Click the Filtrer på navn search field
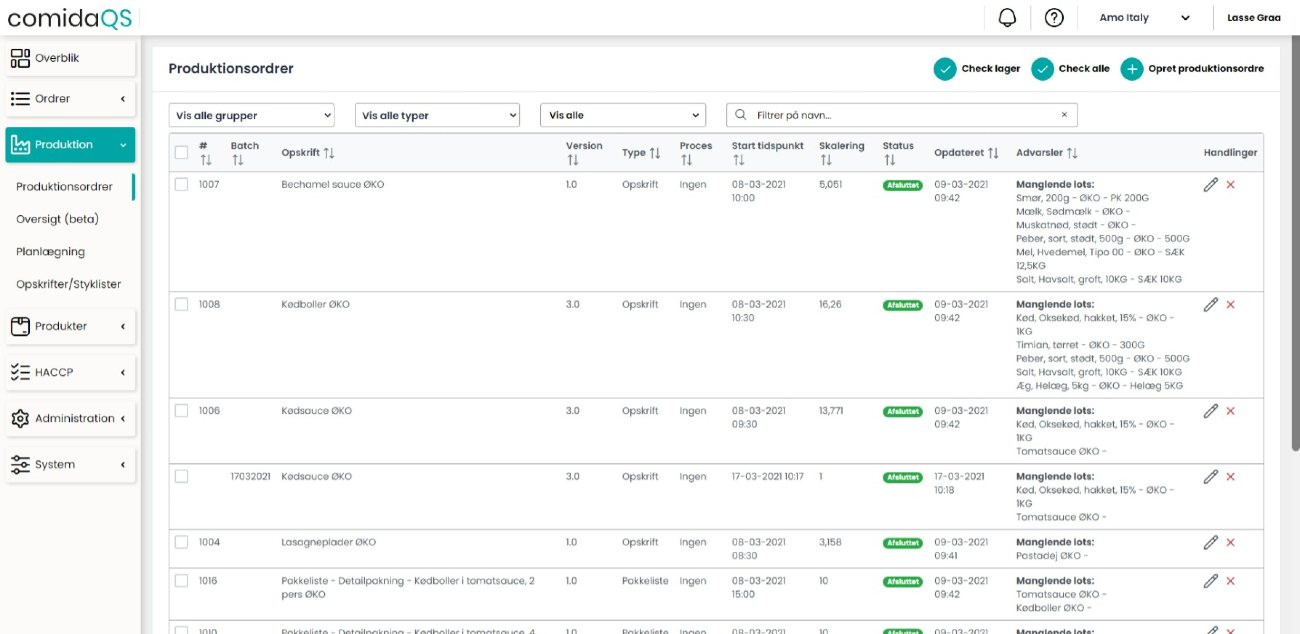 coord(900,115)
